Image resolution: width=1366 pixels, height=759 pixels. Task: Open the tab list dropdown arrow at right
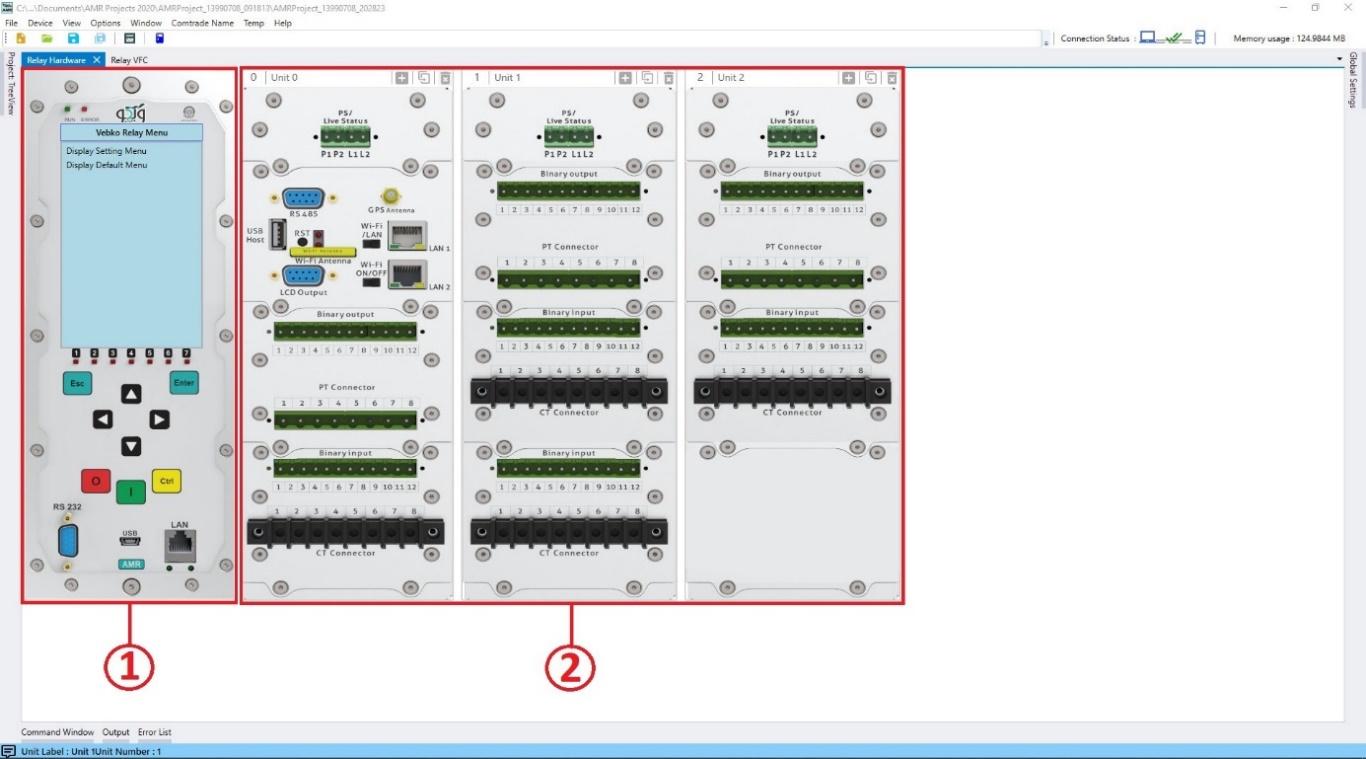pos(1339,59)
